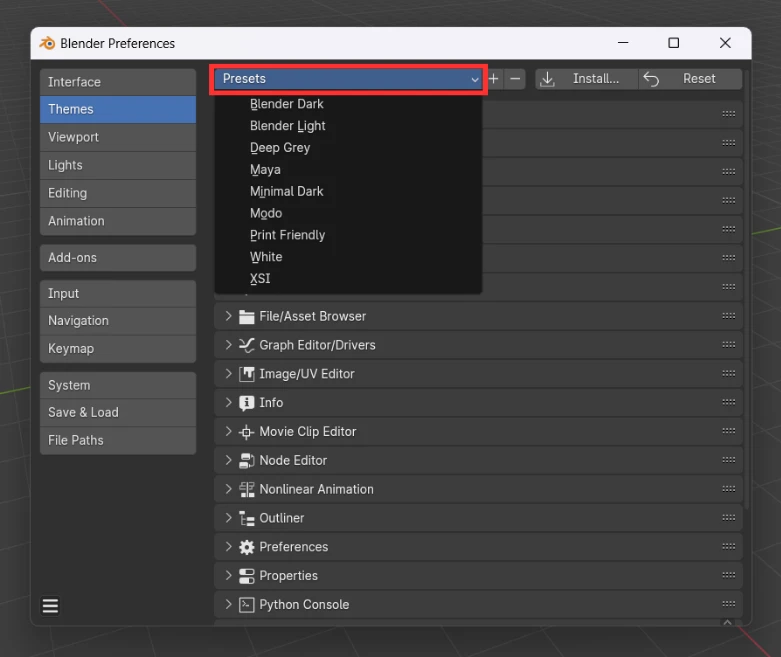Viewport: 781px width, 657px height.
Task: Open Keymap preferences
Action: pos(118,349)
